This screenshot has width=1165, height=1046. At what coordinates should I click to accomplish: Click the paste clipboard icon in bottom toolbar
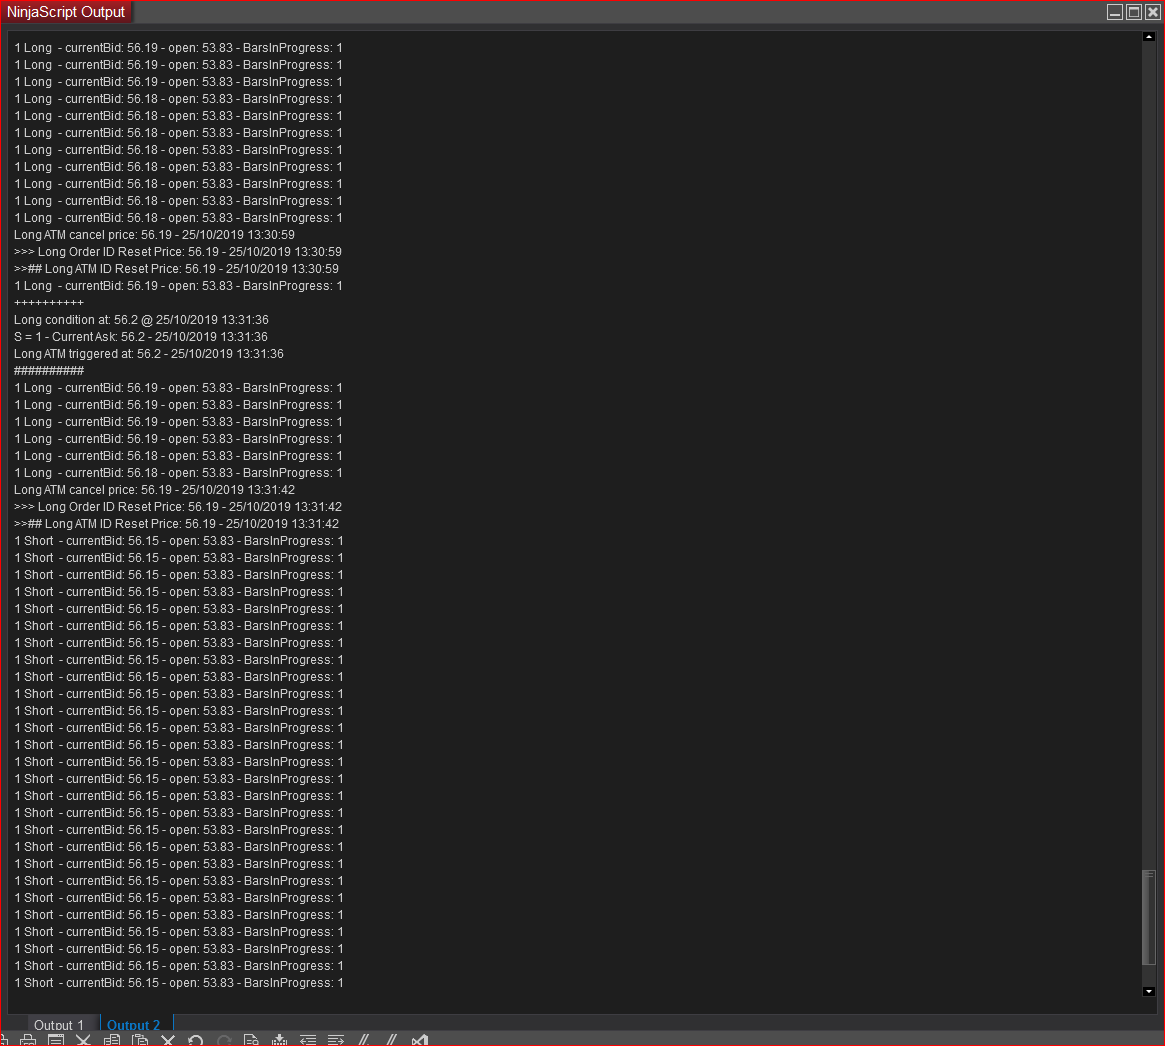coord(140,1040)
